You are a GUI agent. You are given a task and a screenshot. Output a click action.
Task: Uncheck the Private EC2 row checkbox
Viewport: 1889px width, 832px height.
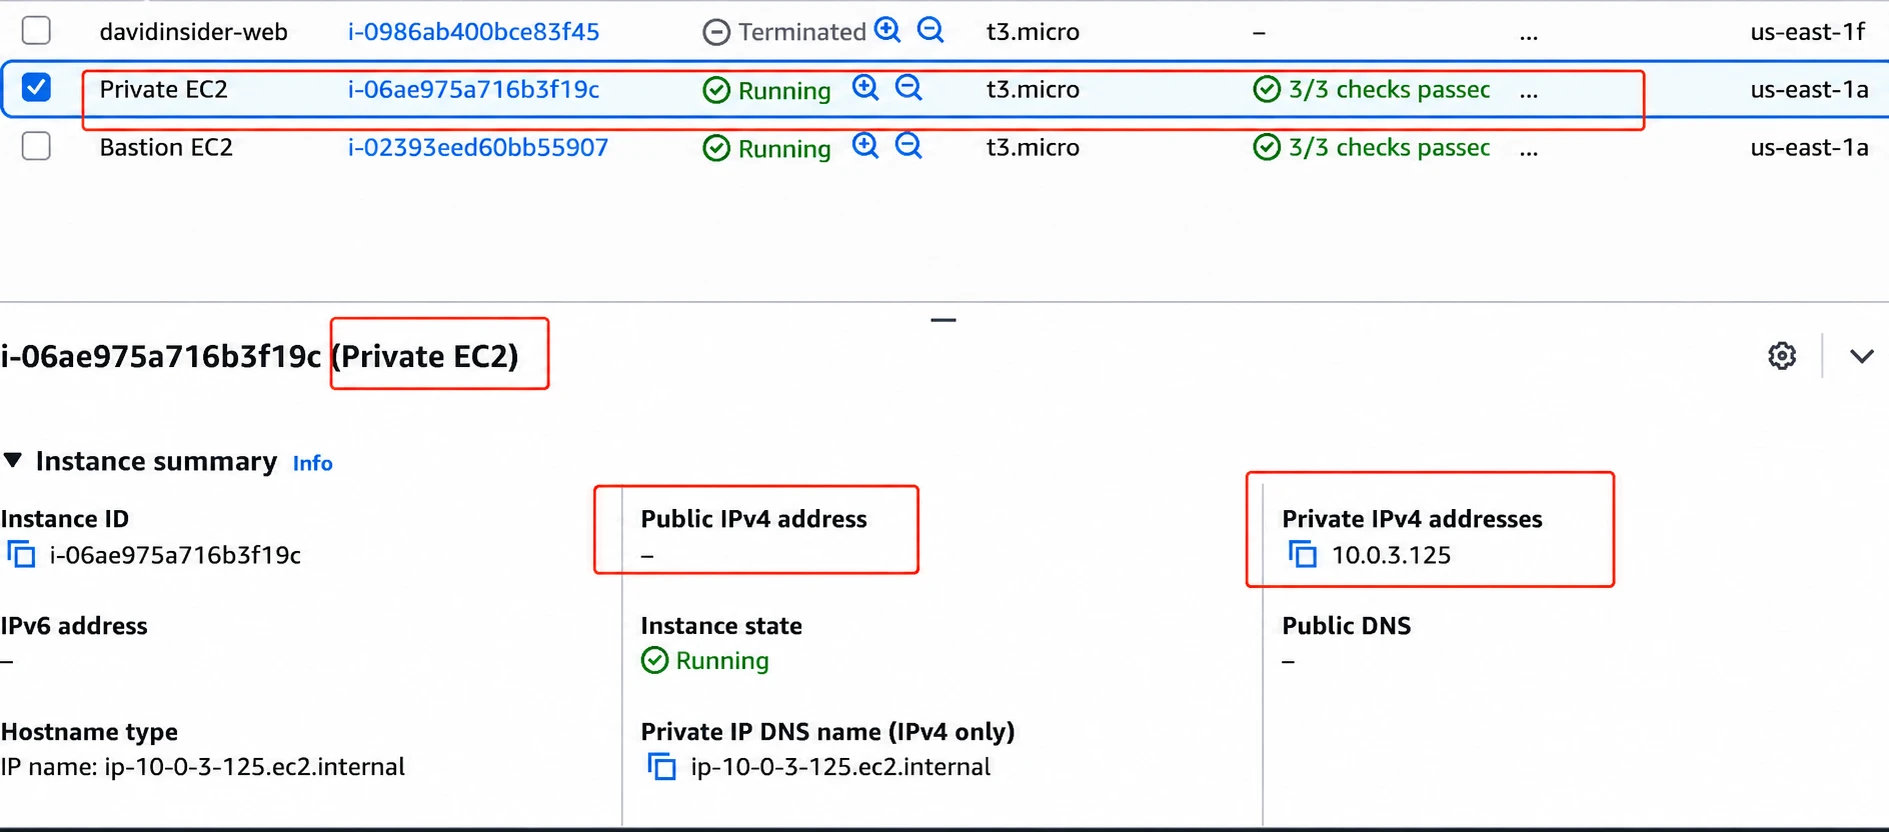36,88
